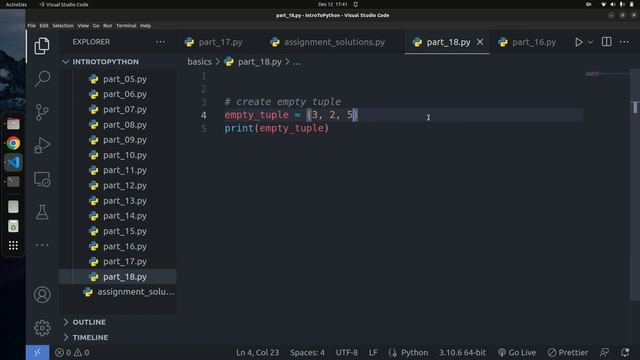The width and height of the screenshot is (640, 360).
Task: Click the remote window indicator in status bar
Action: point(37,352)
